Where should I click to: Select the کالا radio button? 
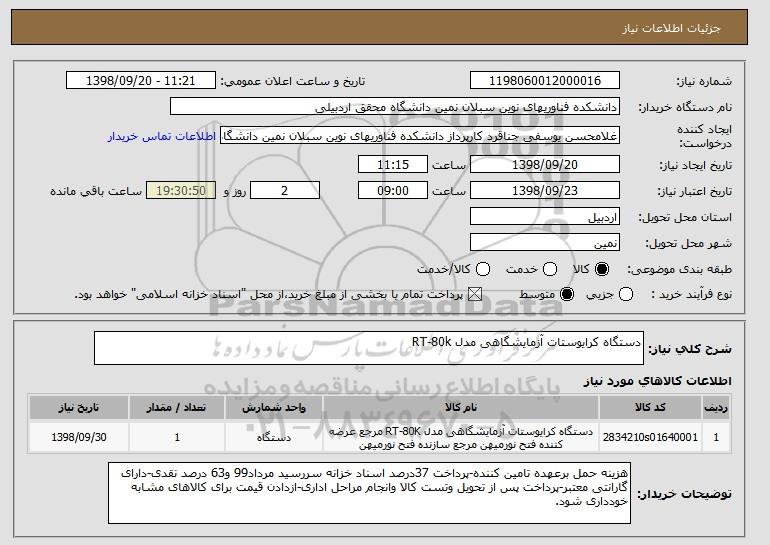point(602,269)
